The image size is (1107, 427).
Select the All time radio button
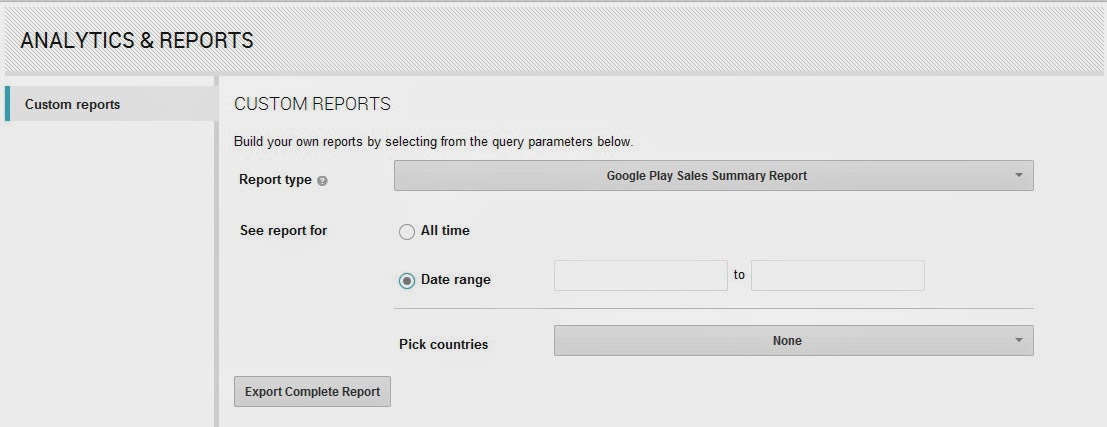coord(407,232)
